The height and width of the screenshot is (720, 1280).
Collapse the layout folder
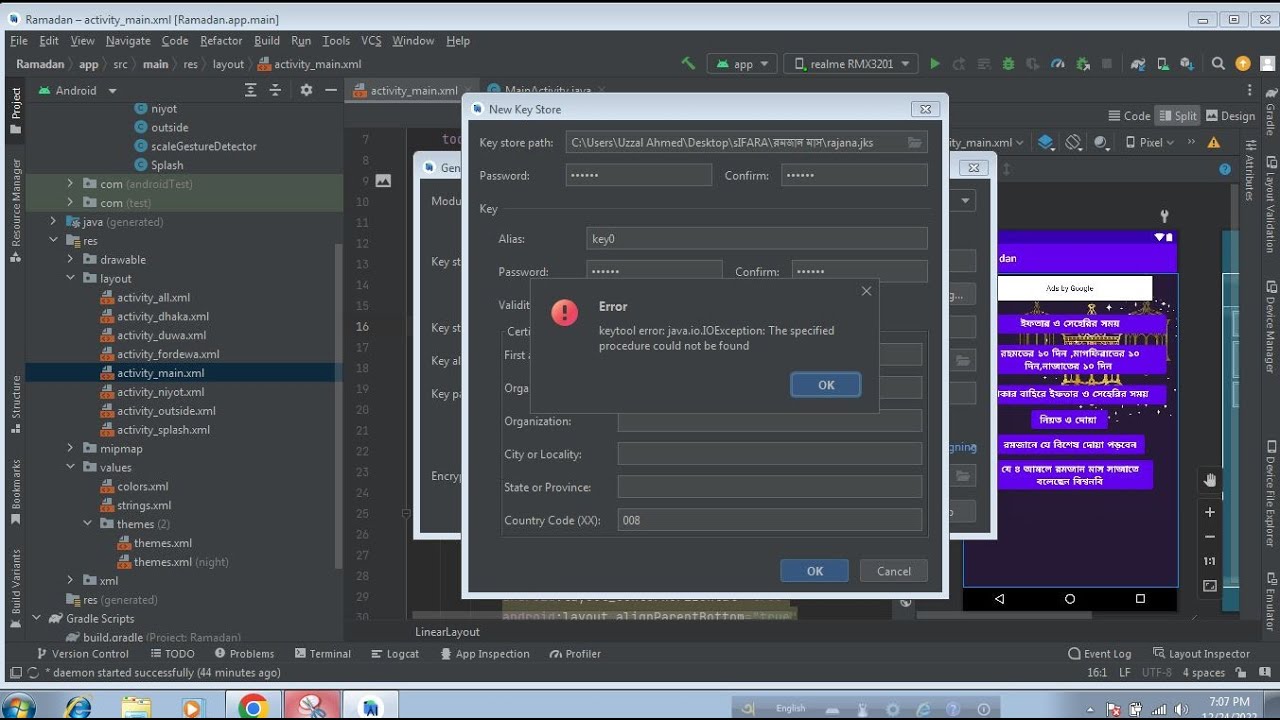coord(70,279)
